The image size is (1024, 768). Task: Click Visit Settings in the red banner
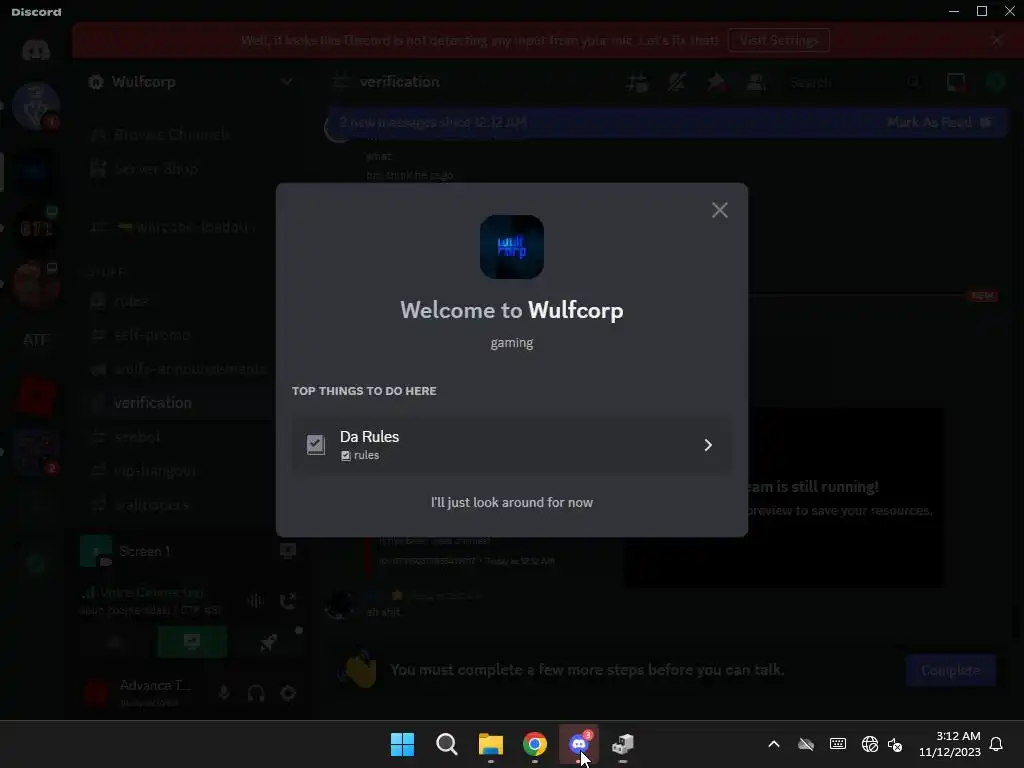click(x=779, y=40)
